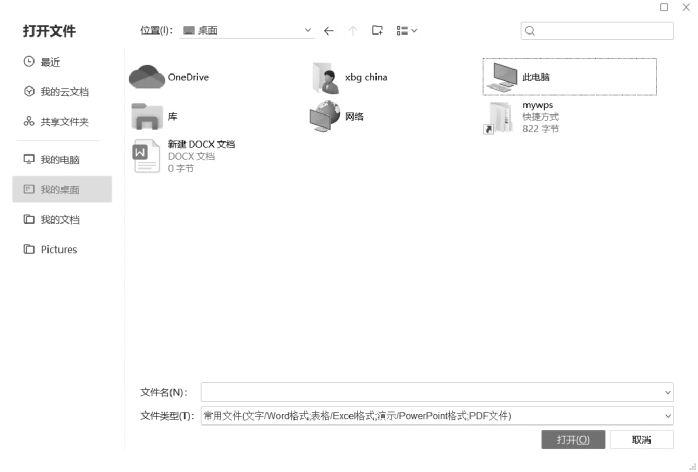Select 我的桌面 in the sidebar
This screenshot has width=698, height=472.
[62, 189]
